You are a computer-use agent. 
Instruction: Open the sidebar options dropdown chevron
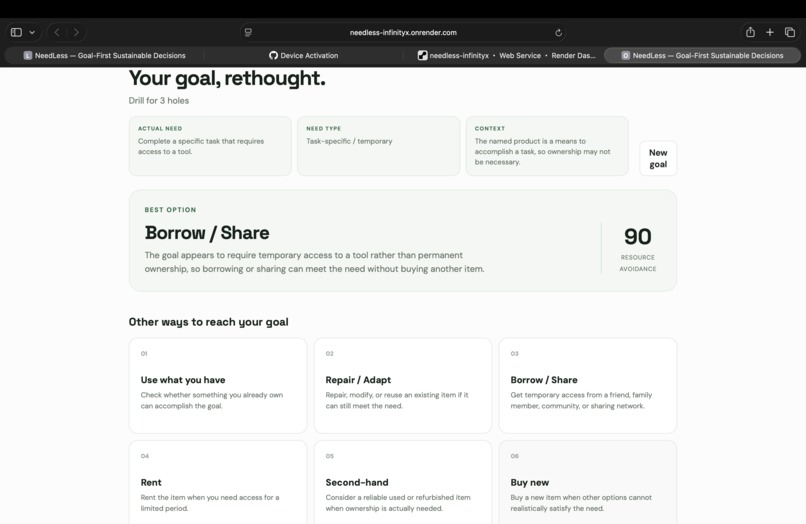[x=32, y=32]
